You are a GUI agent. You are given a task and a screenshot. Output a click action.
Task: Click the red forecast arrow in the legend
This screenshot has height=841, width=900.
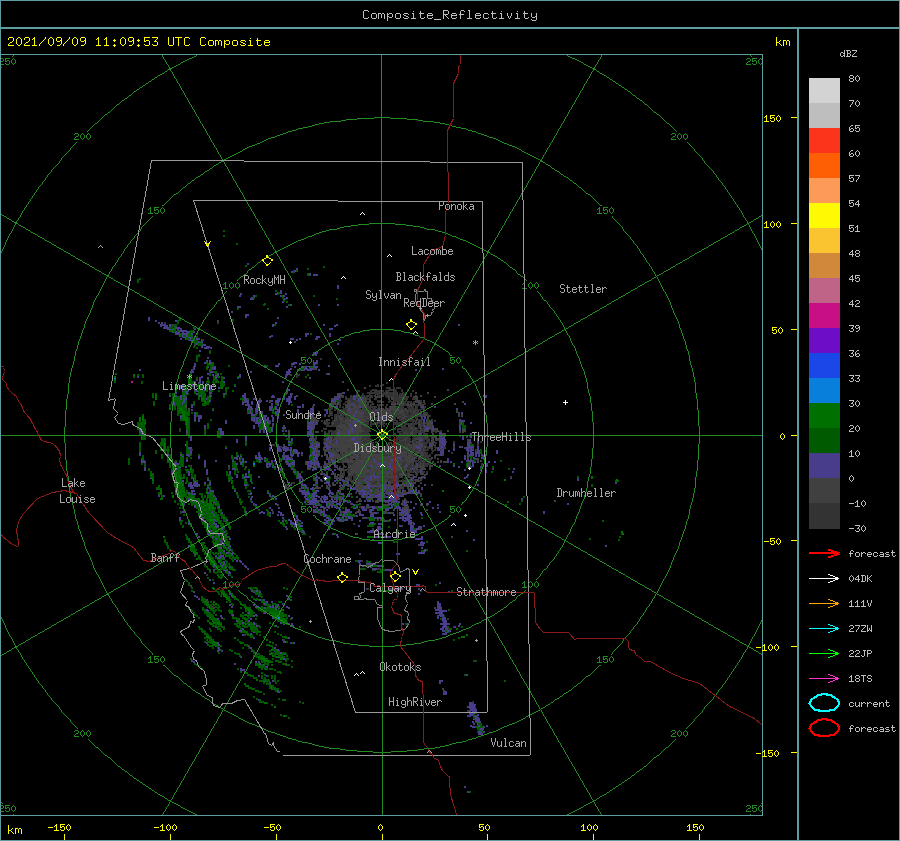click(x=824, y=553)
